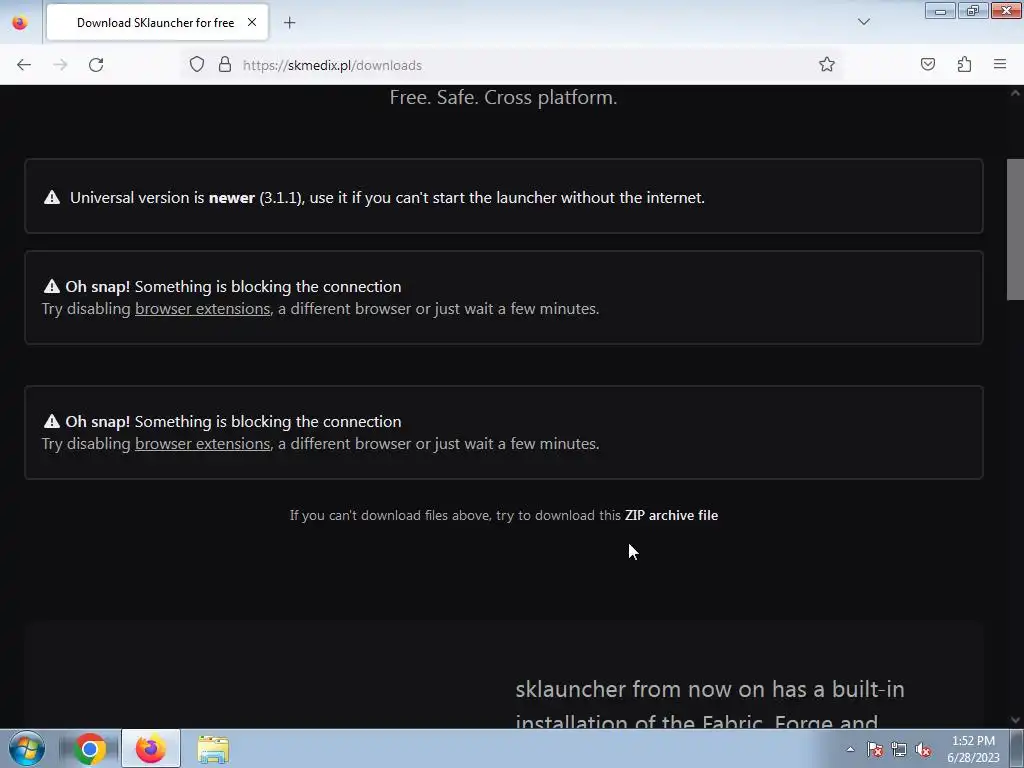Image resolution: width=1024 pixels, height=768 pixels.
Task: Reload the current page
Action: (96, 65)
